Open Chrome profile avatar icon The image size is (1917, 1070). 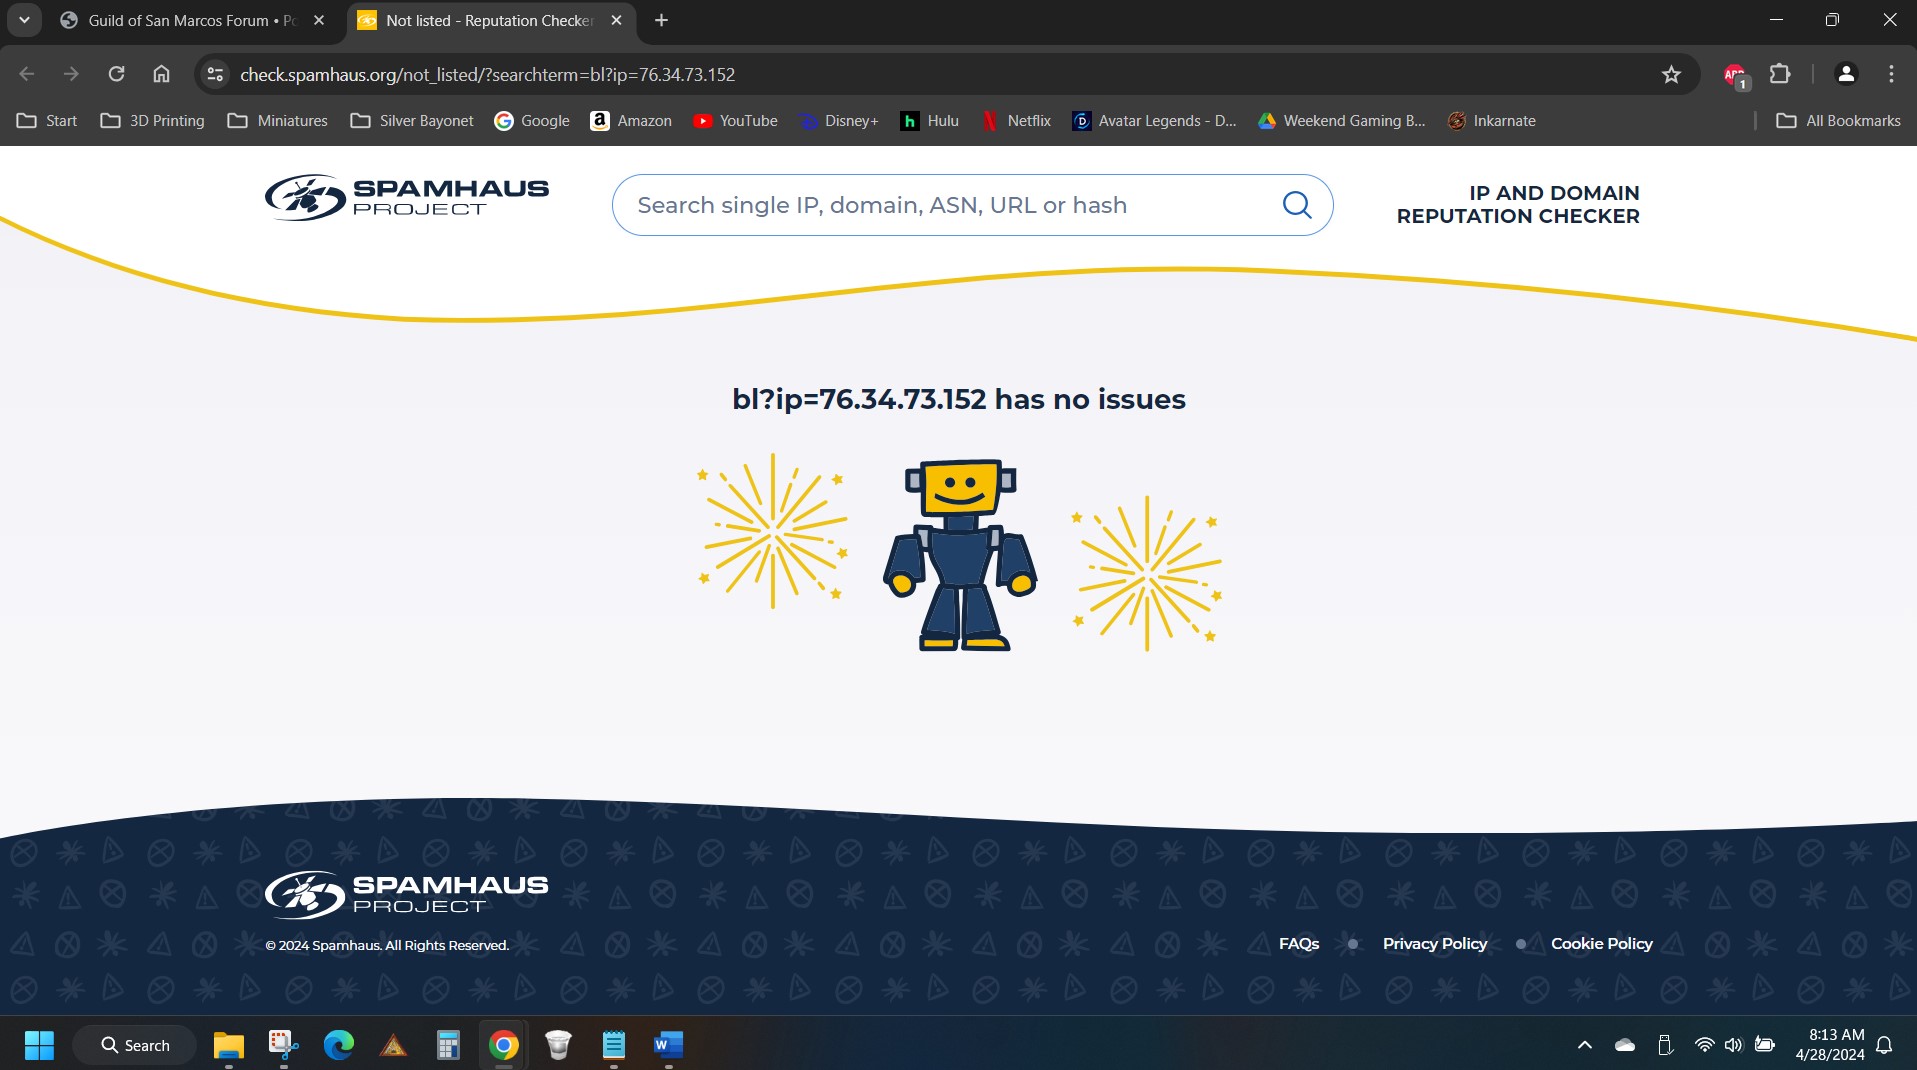click(x=1845, y=74)
